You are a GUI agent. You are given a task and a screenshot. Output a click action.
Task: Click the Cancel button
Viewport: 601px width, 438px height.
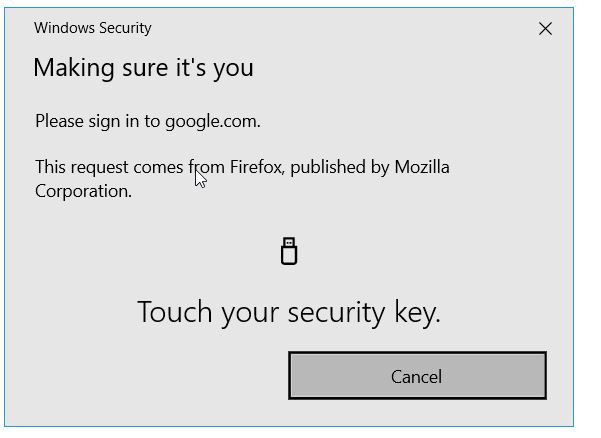417,376
